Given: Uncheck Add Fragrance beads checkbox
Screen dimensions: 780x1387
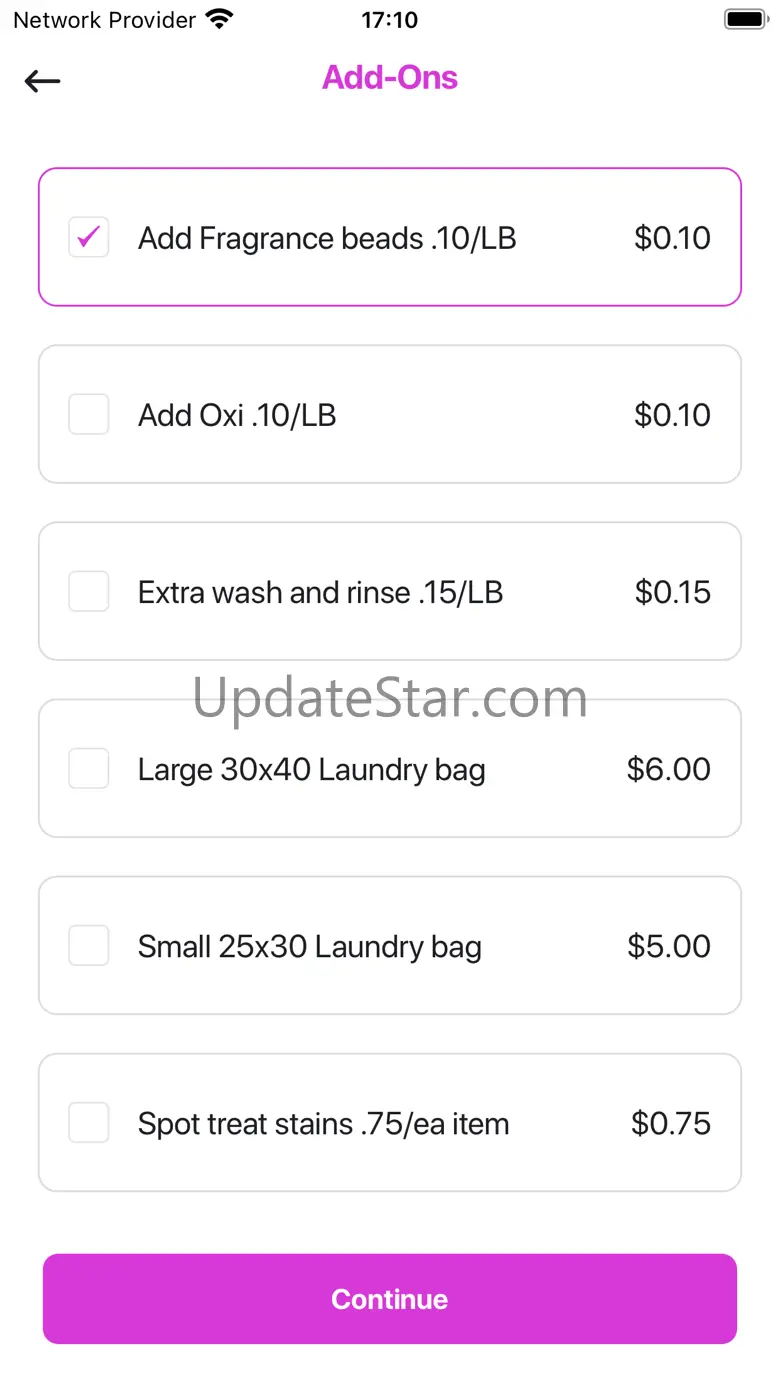Looking at the screenshot, I should 89,237.
